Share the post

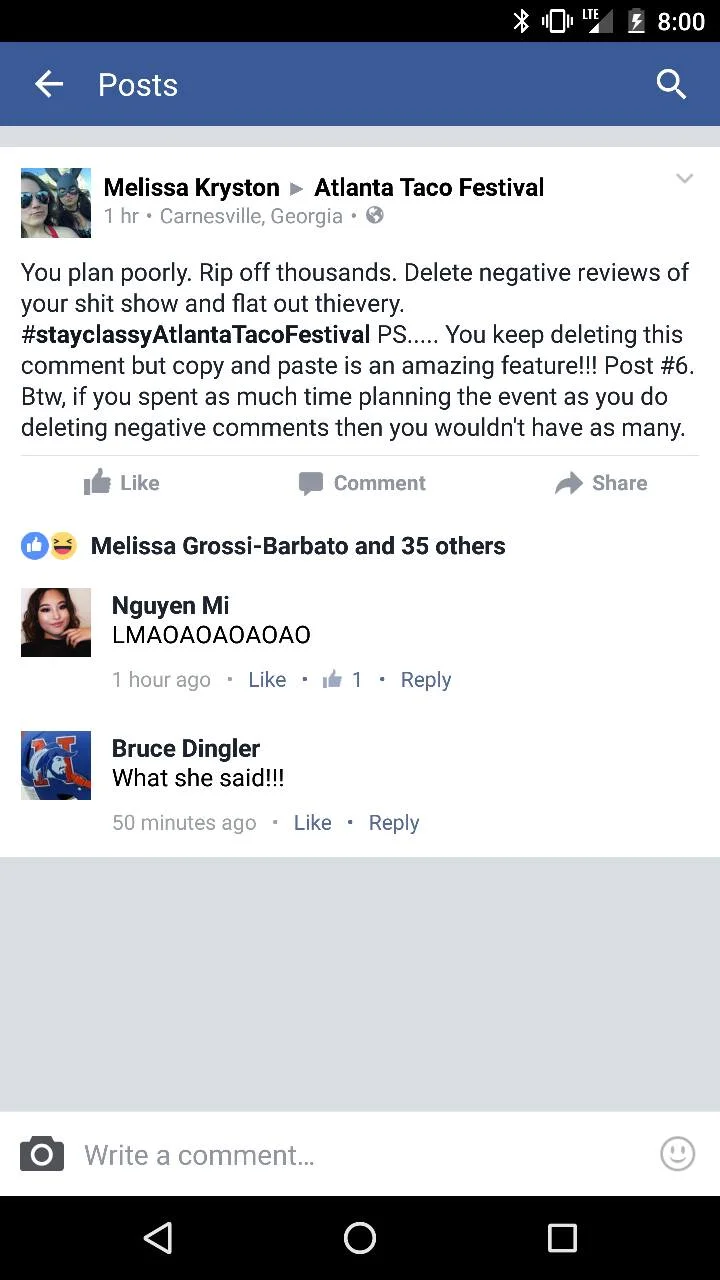(601, 483)
